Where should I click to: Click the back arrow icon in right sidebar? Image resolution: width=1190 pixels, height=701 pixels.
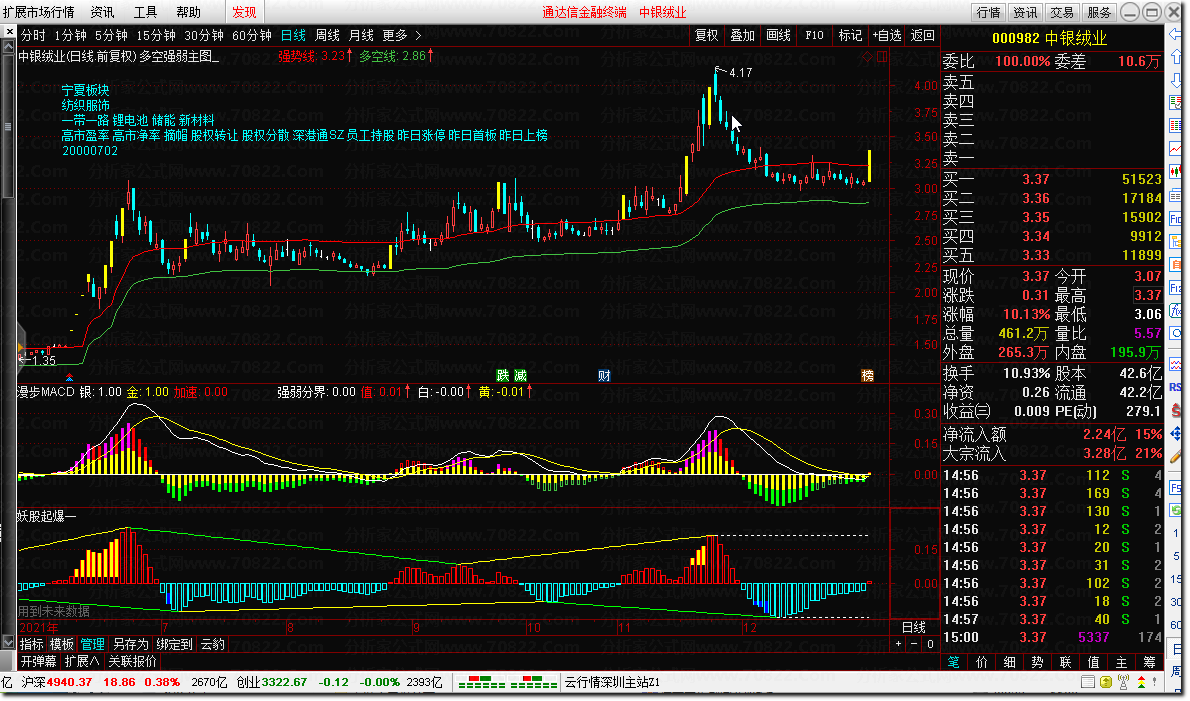1176,34
